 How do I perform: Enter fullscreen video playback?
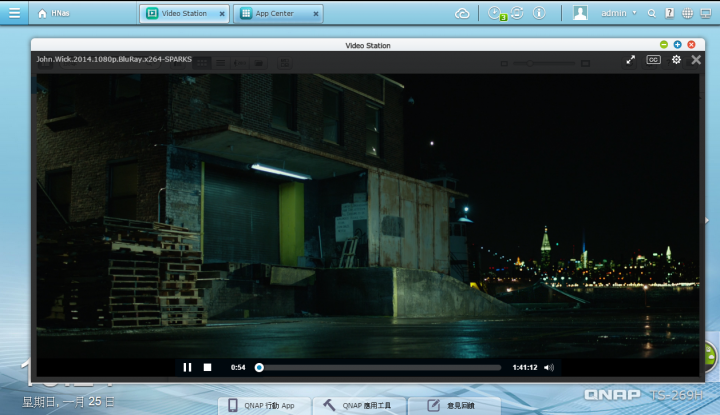630,60
